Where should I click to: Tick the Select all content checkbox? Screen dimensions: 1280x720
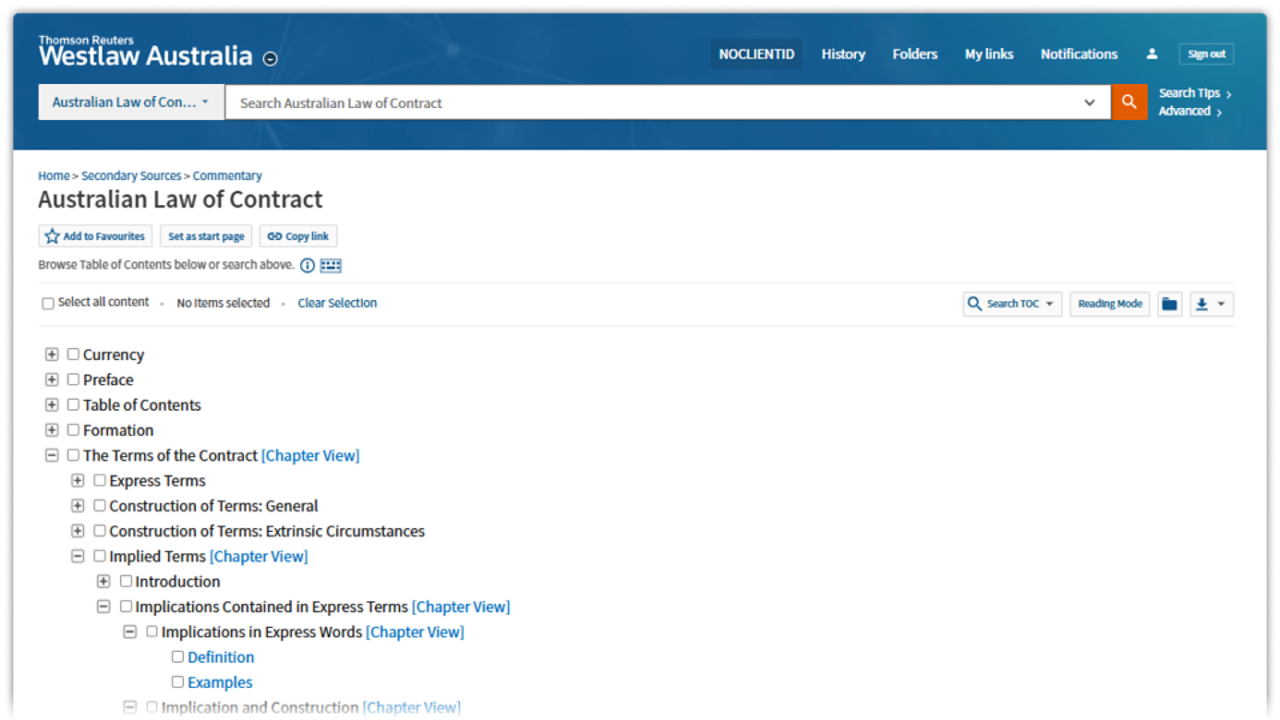tap(47, 303)
